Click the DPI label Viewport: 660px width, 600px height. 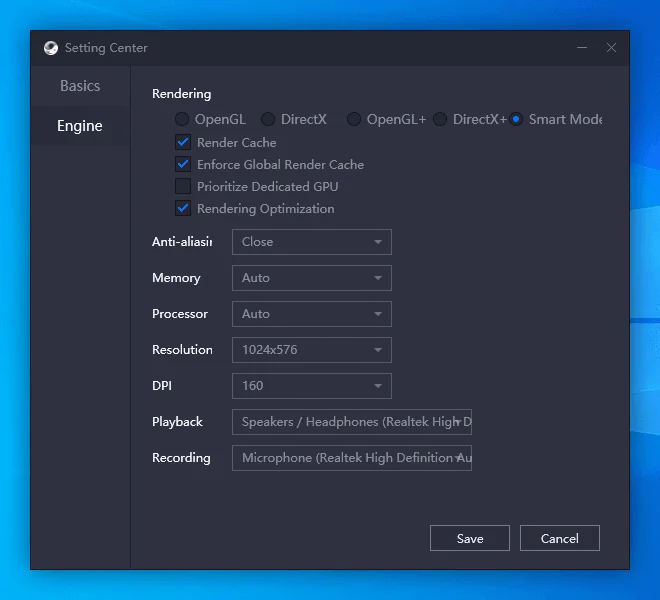click(162, 386)
